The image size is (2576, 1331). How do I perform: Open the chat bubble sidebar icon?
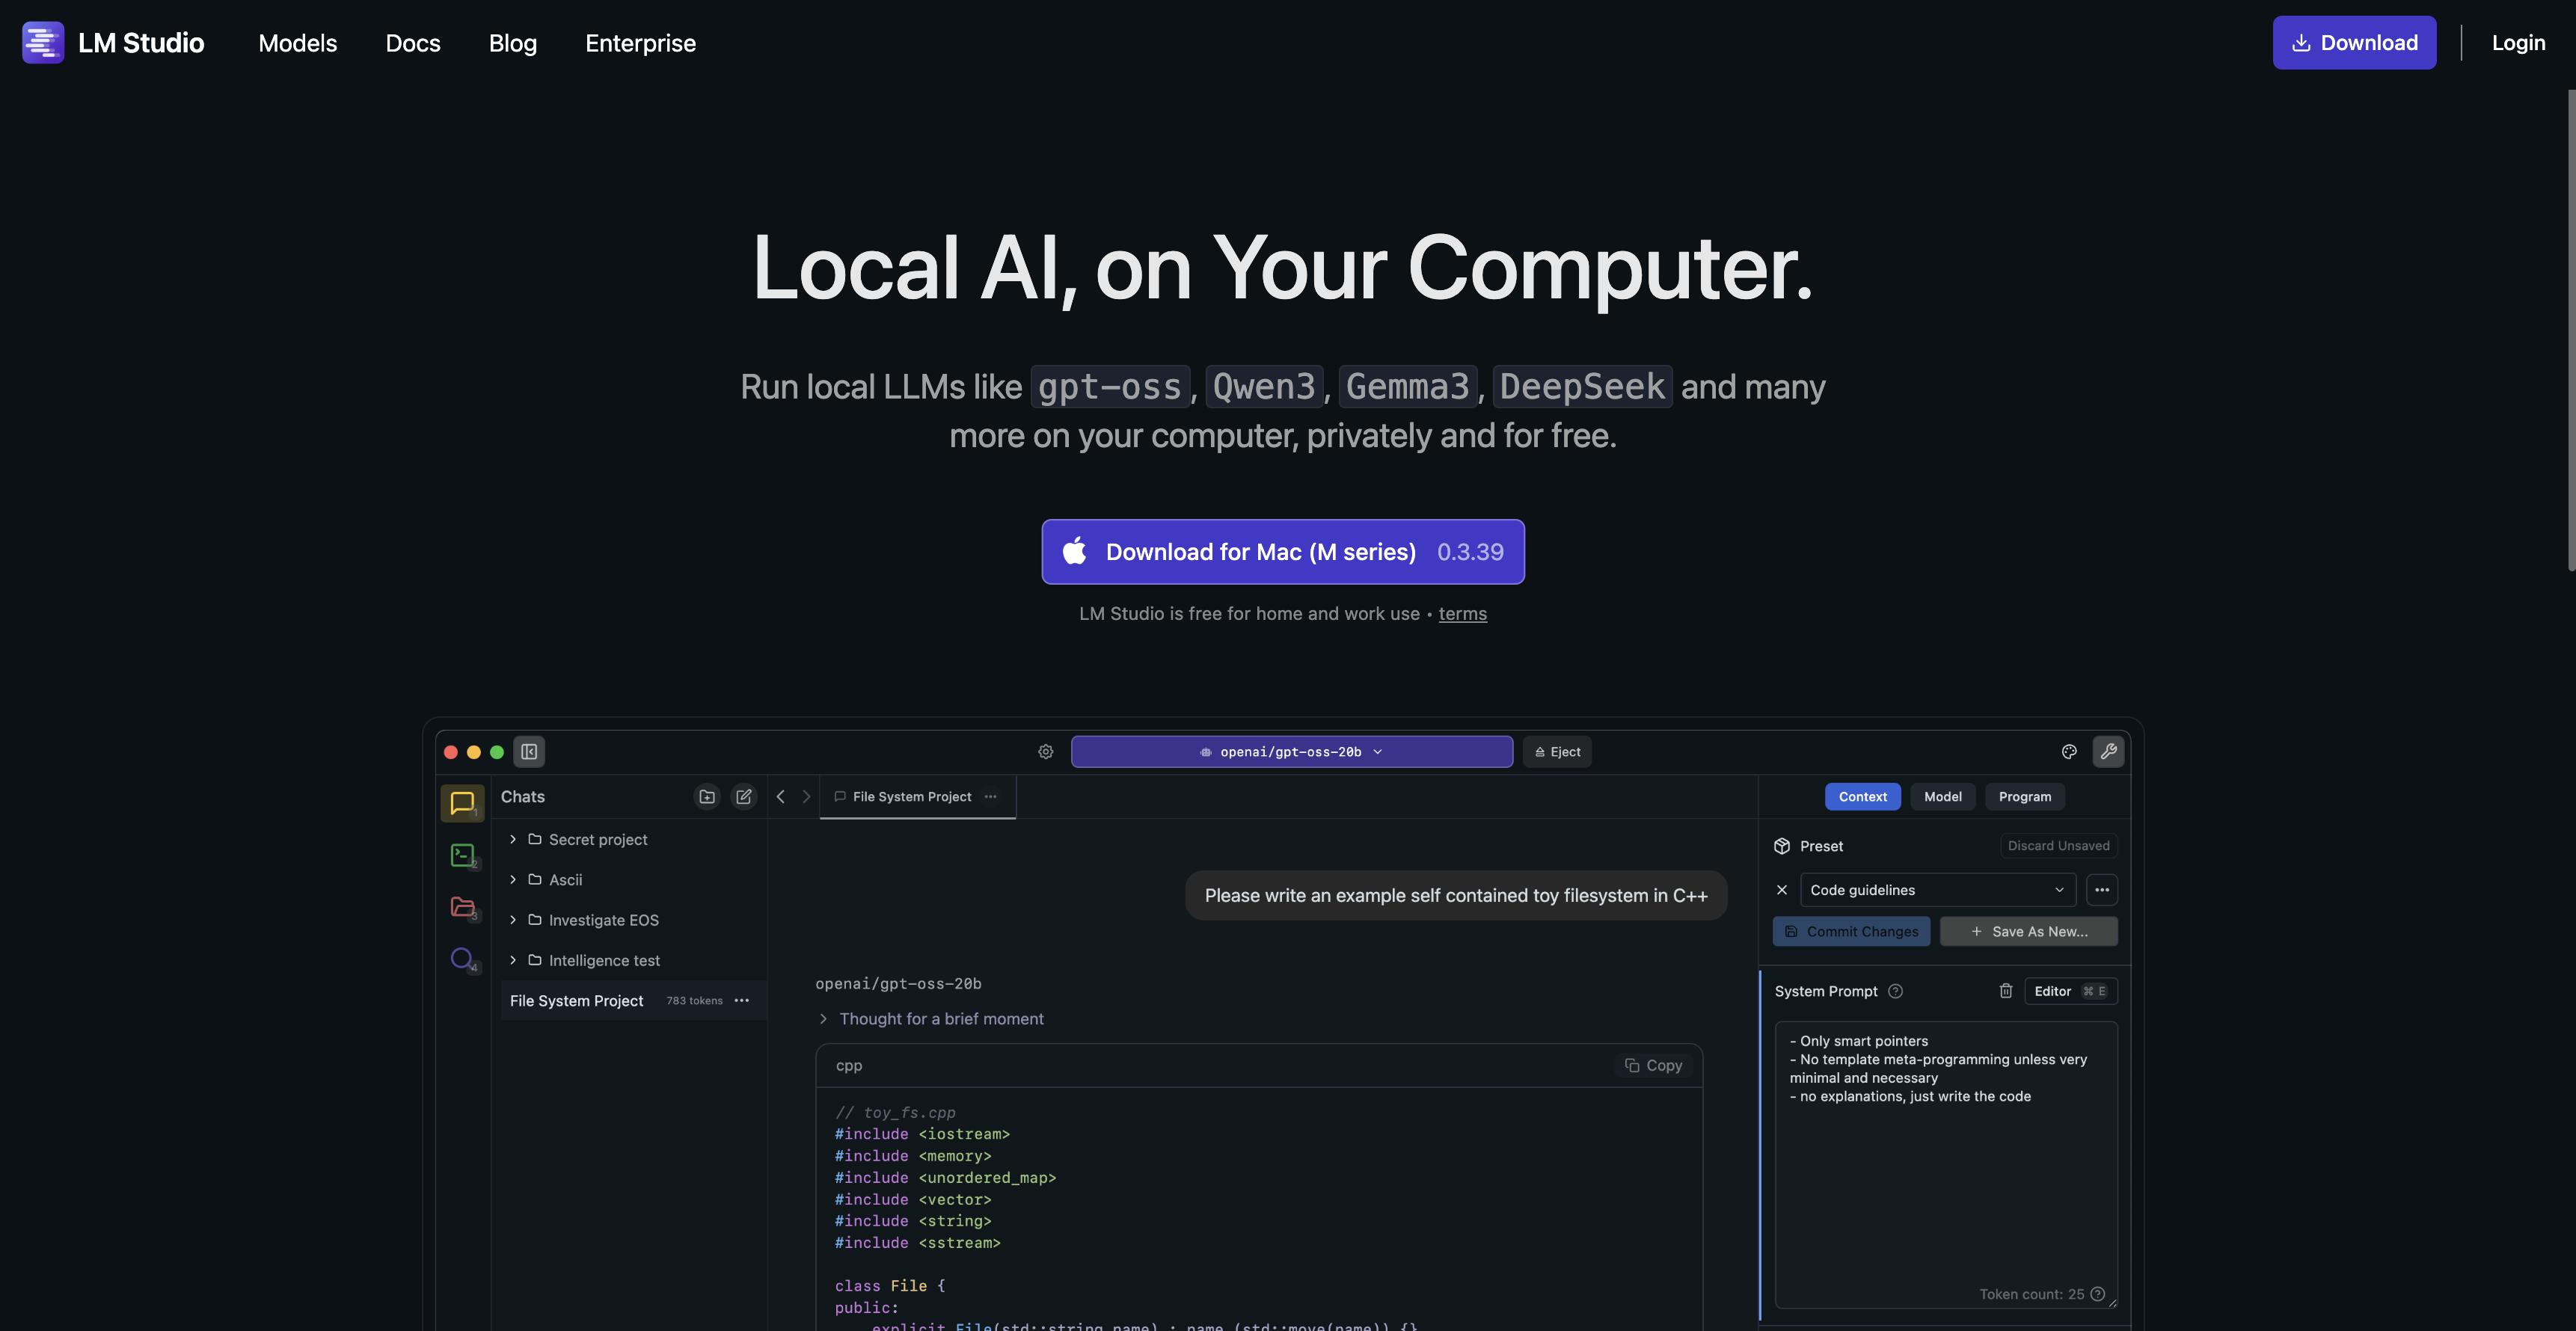coord(462,803)
